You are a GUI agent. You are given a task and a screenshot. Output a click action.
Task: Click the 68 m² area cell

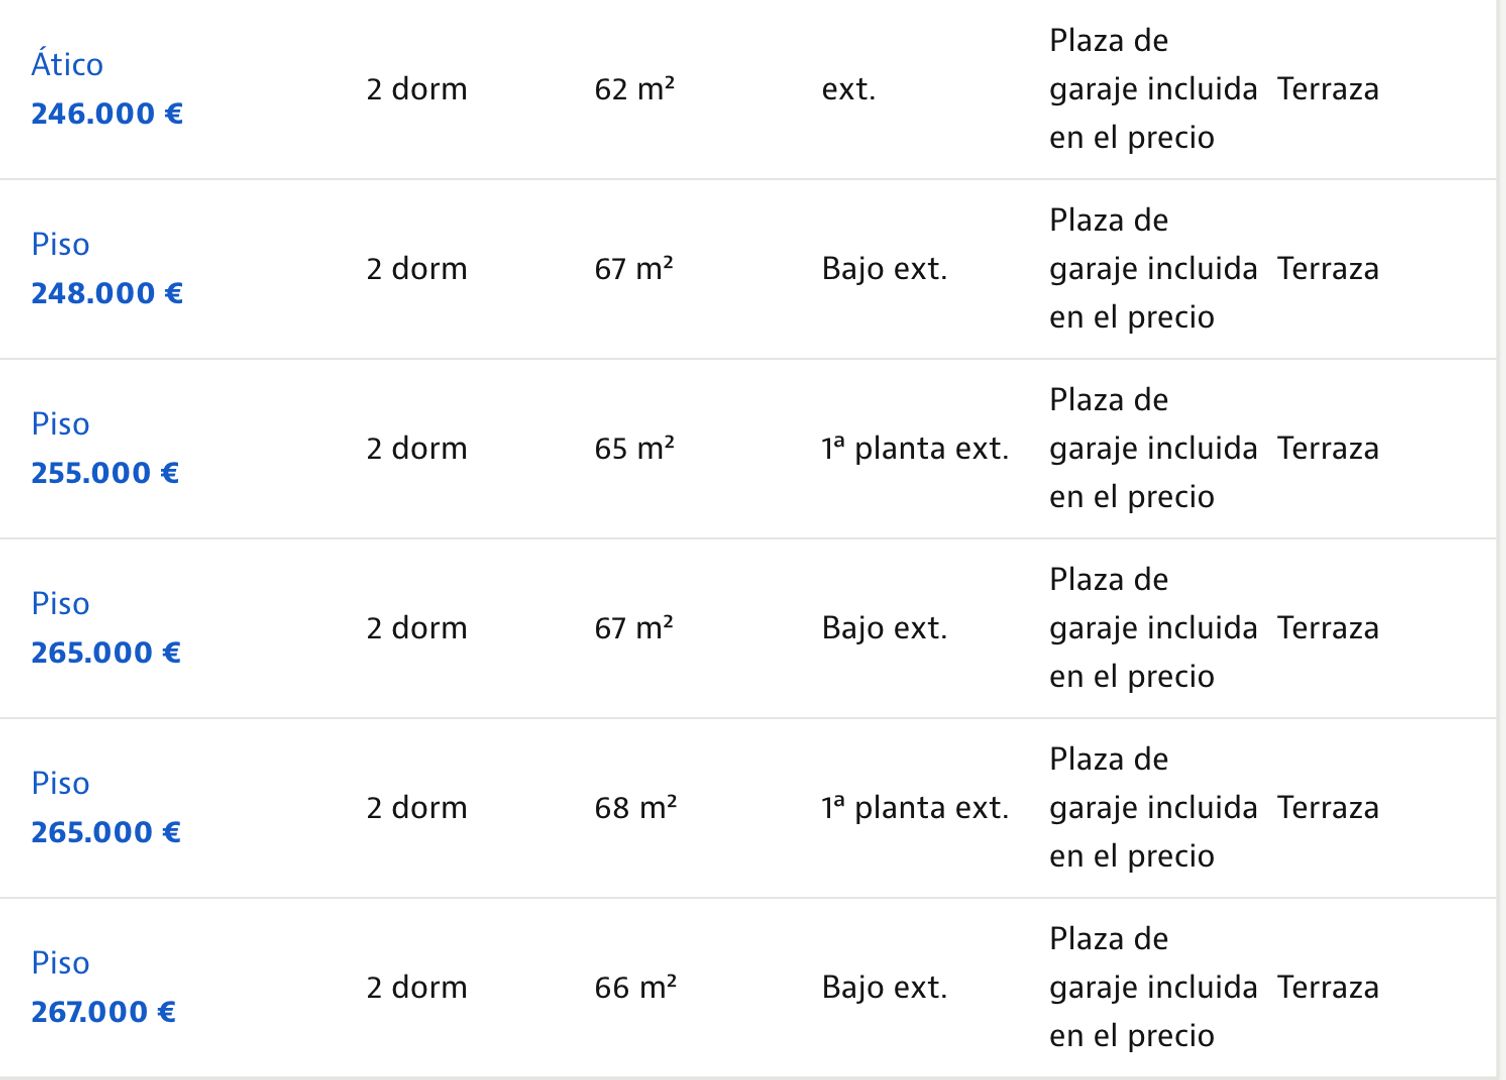(x=635, y=807)
